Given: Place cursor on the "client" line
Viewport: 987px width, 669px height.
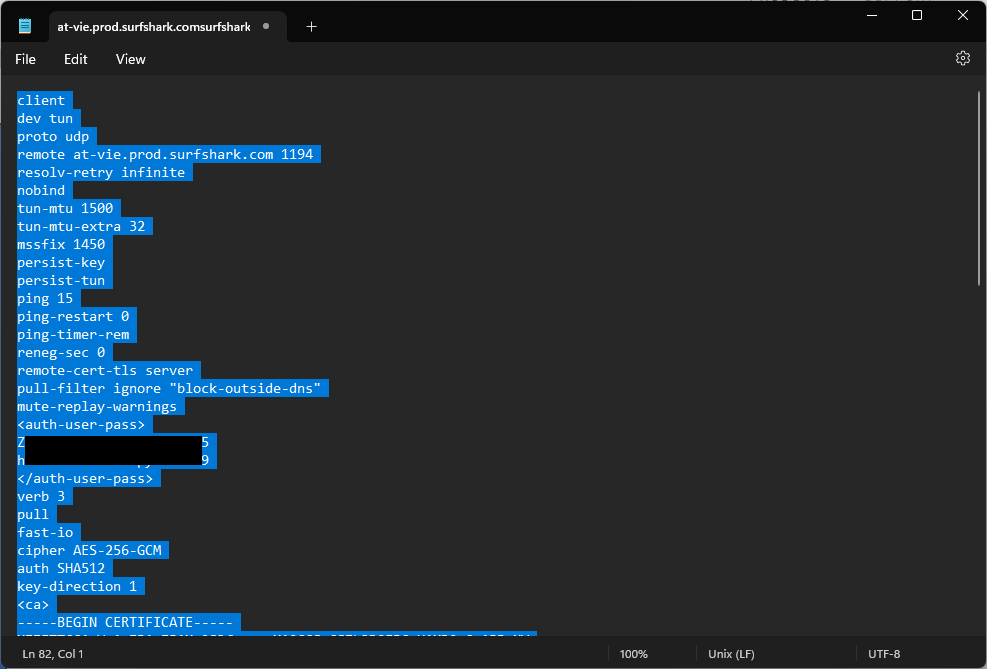Looking at the screenshot, I should [x=41, y=100].
